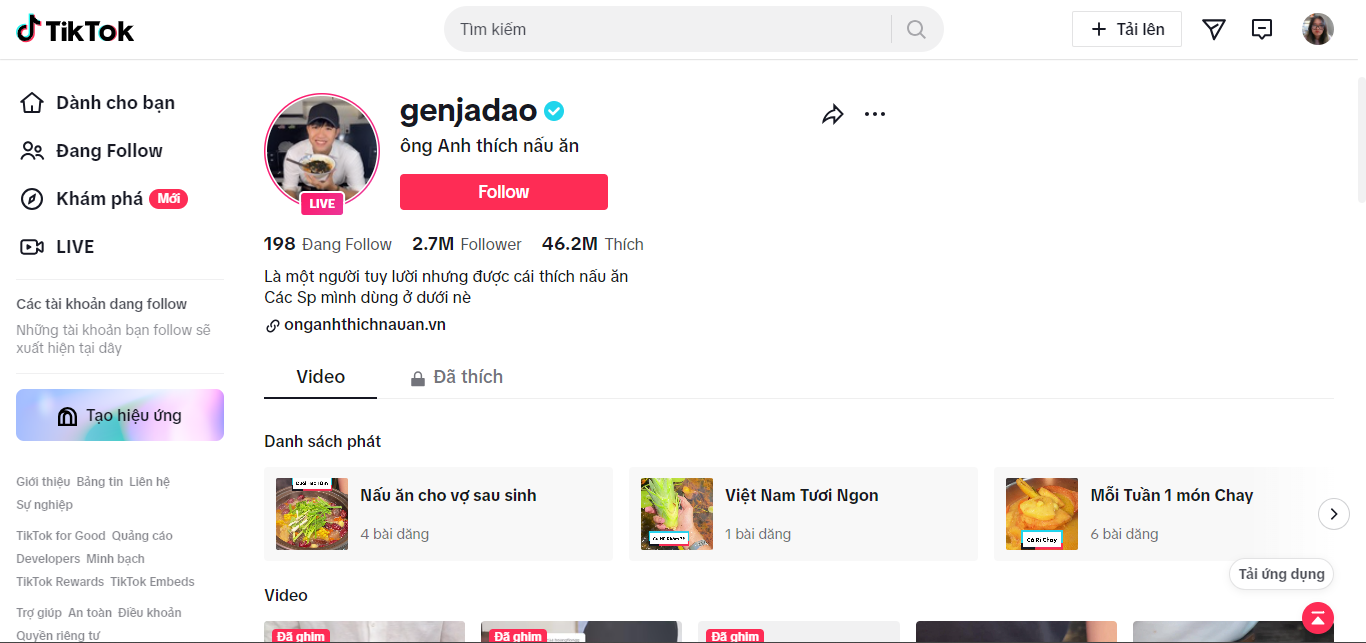Open user avatar in top bar
The image size is (1366, 643).
pos(1318,29)
